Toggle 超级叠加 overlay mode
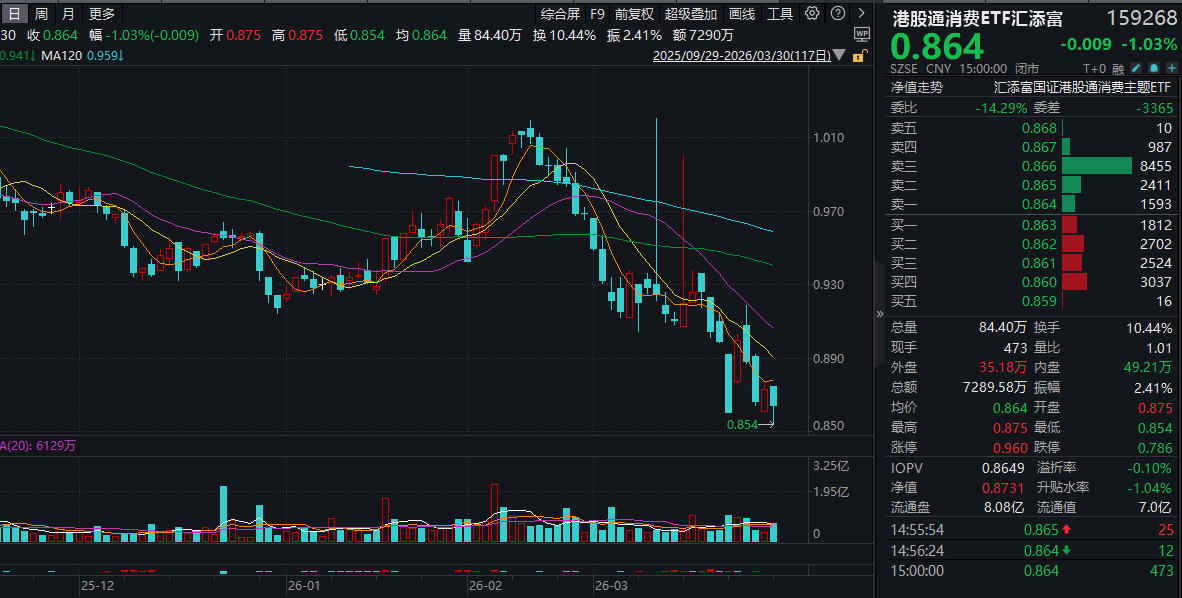 691,14
